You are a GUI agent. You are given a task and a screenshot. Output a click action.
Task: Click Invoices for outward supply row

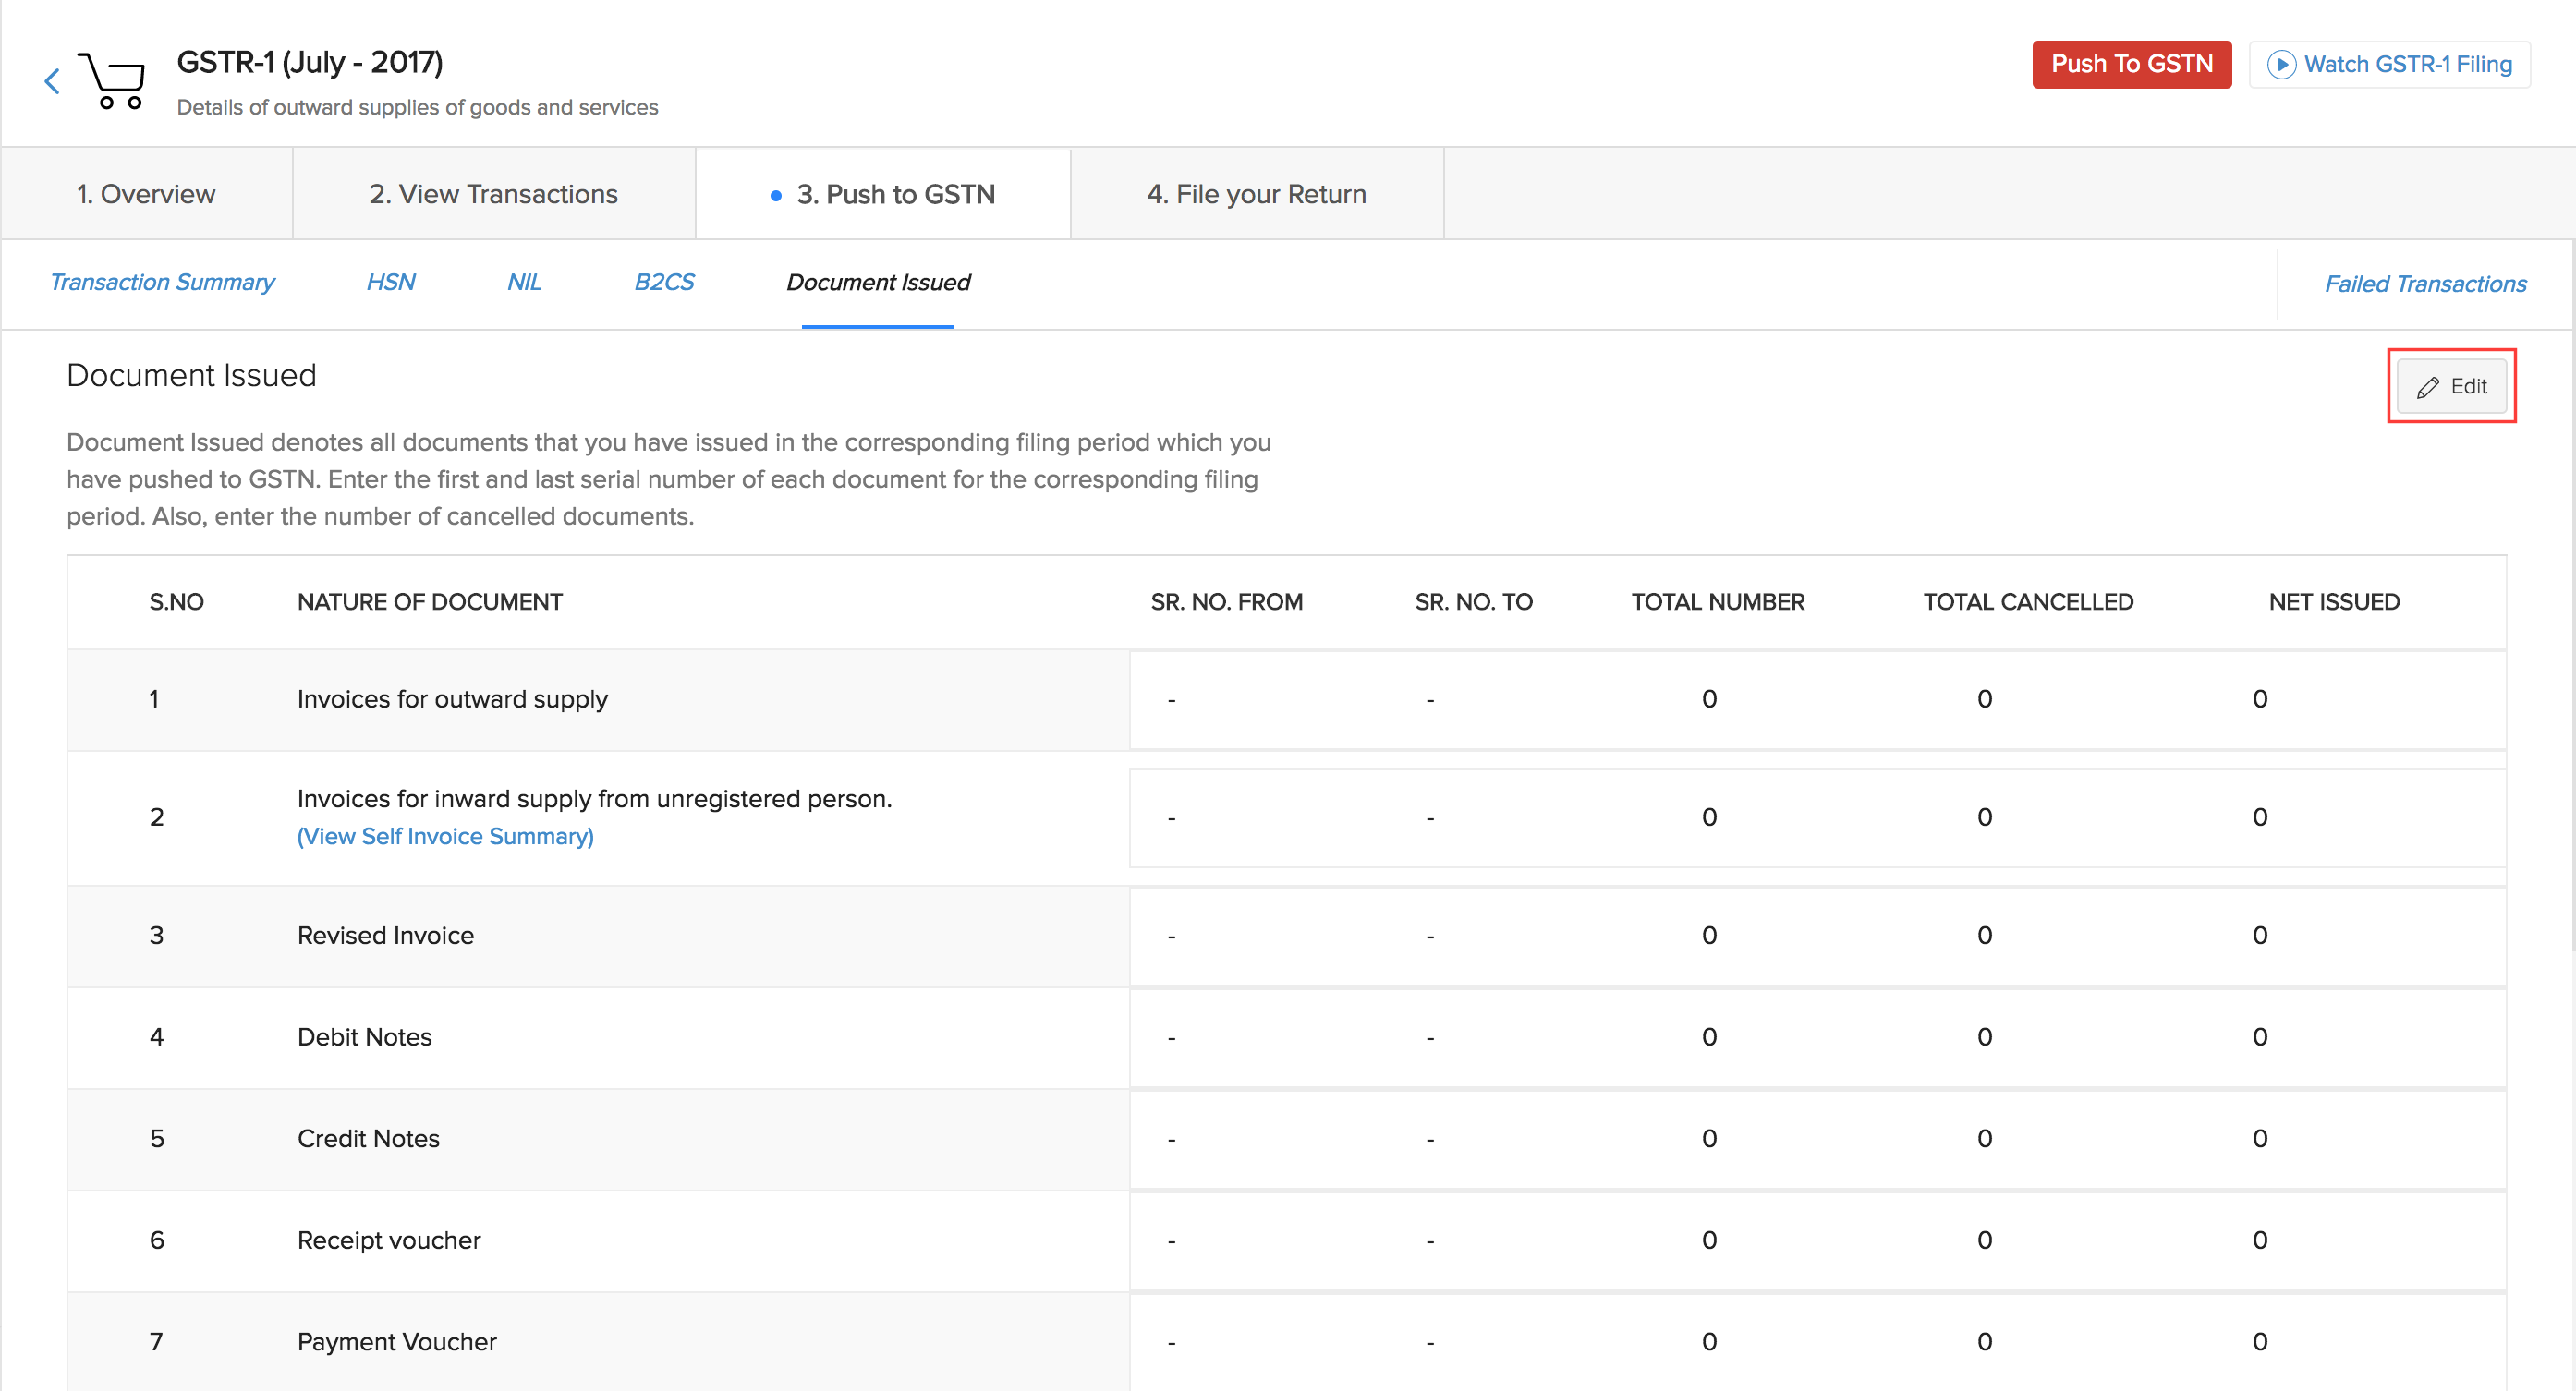coord(452,699)
